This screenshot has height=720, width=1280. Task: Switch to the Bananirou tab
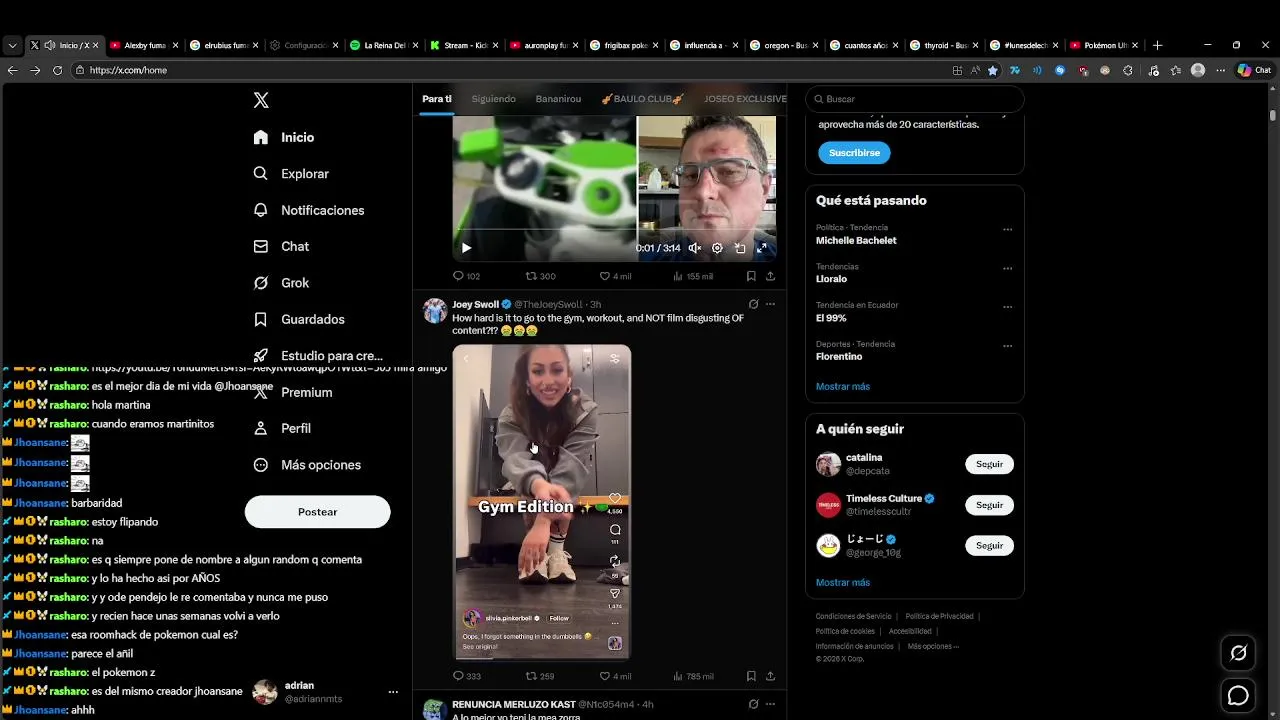click(x=558, y=99)
